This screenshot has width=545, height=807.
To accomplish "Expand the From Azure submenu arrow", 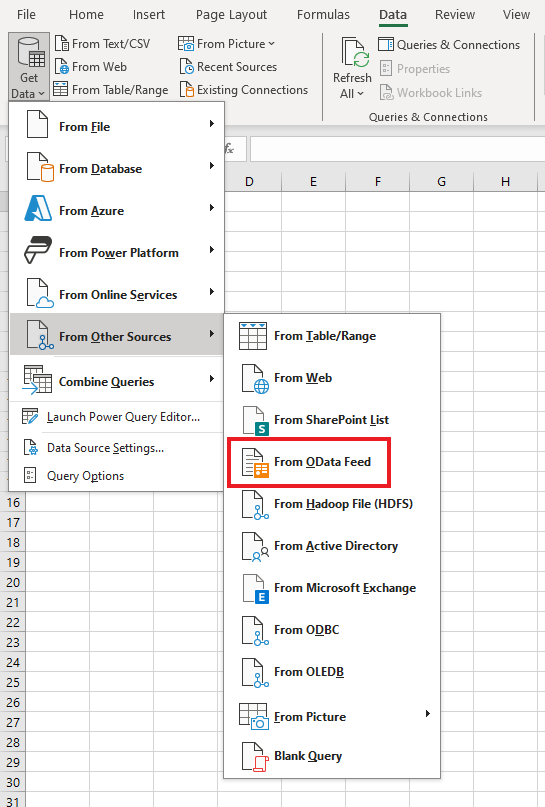I will tap(212, 208).
